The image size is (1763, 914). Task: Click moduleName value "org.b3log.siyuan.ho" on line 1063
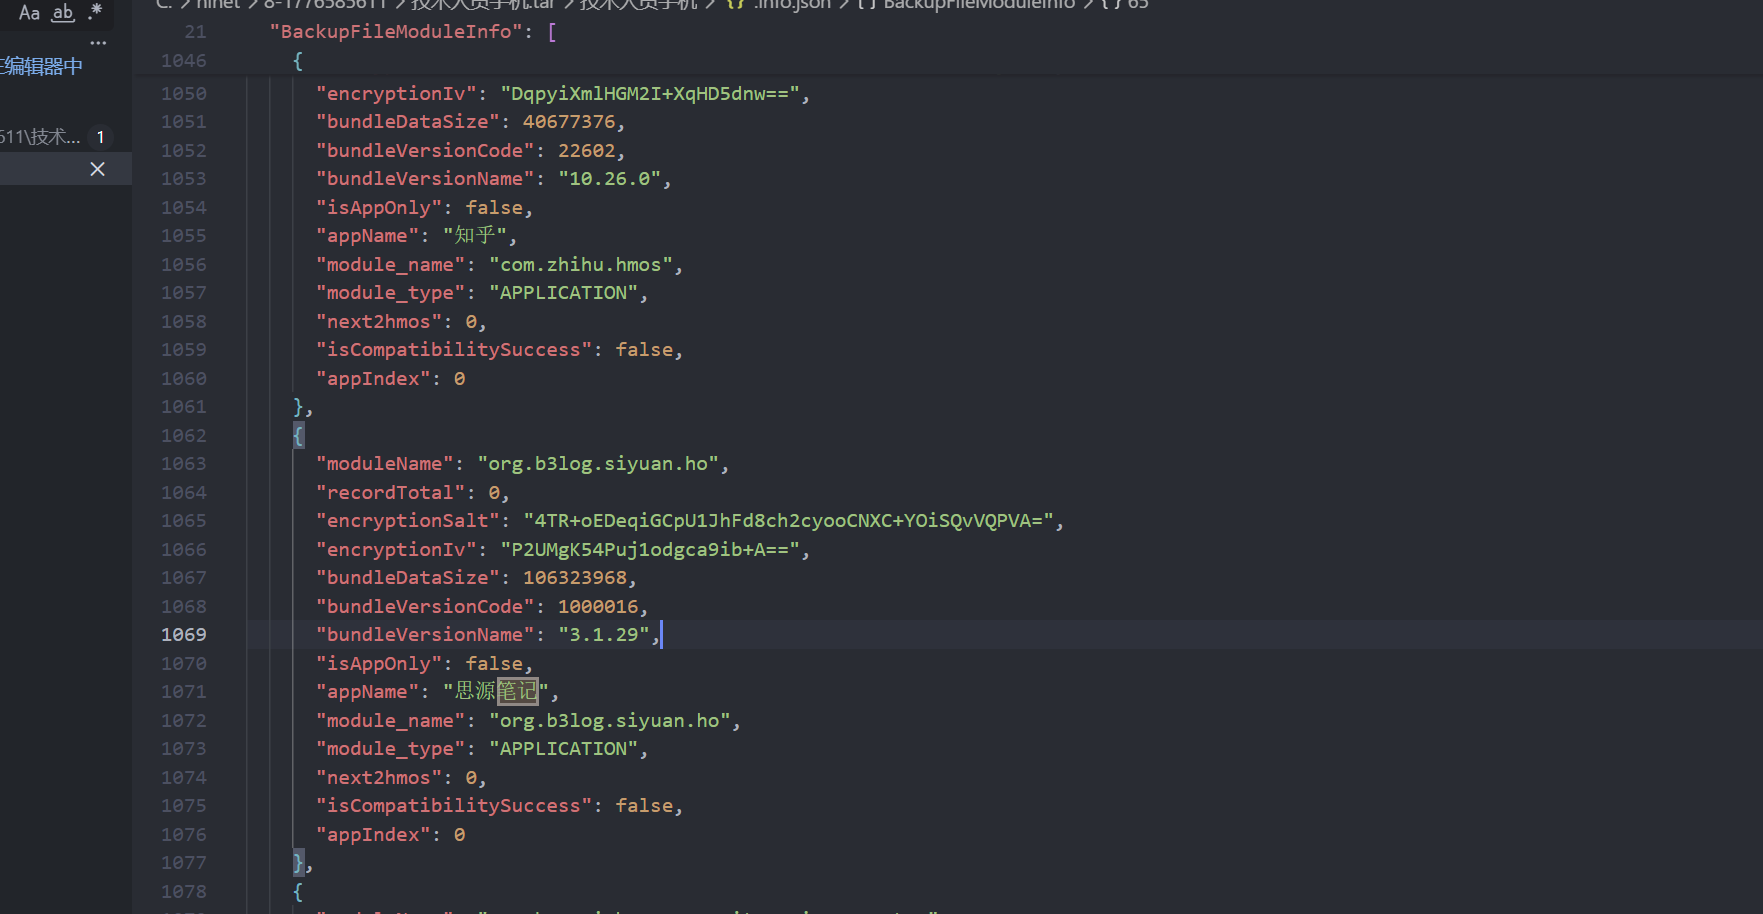tap(598, 463)
